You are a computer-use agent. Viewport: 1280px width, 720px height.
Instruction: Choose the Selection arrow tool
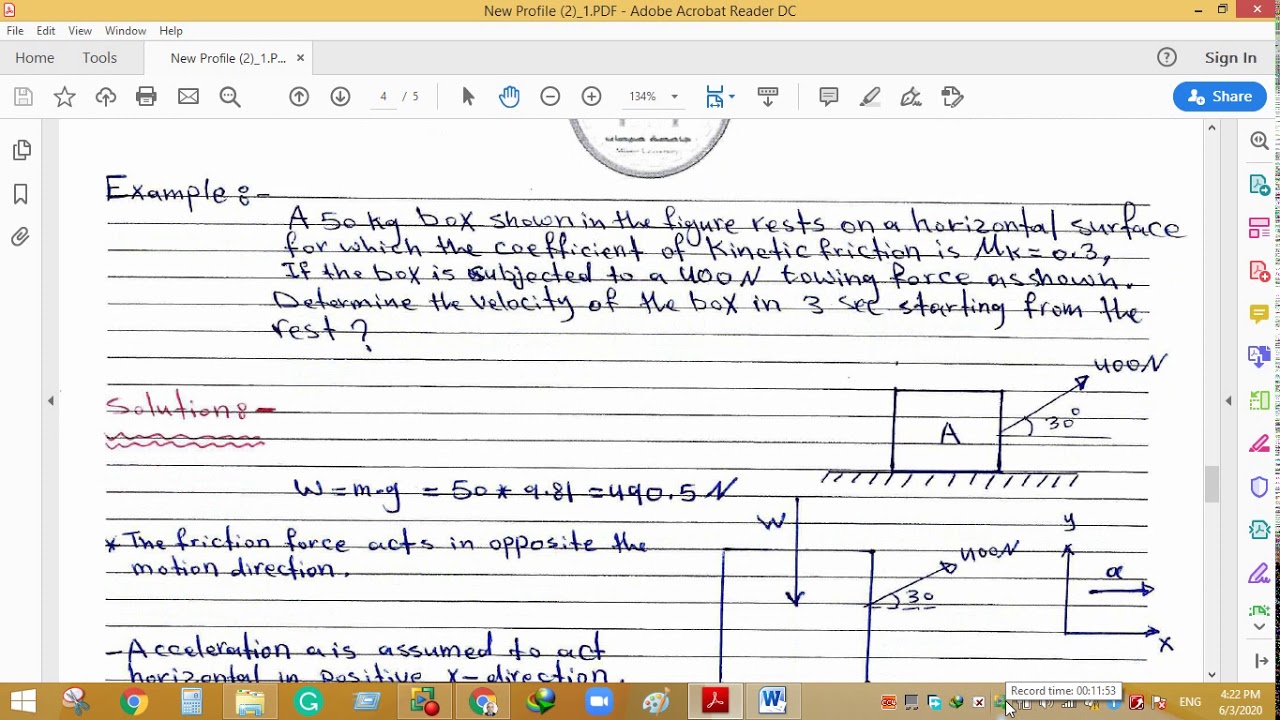click(468, 97)
